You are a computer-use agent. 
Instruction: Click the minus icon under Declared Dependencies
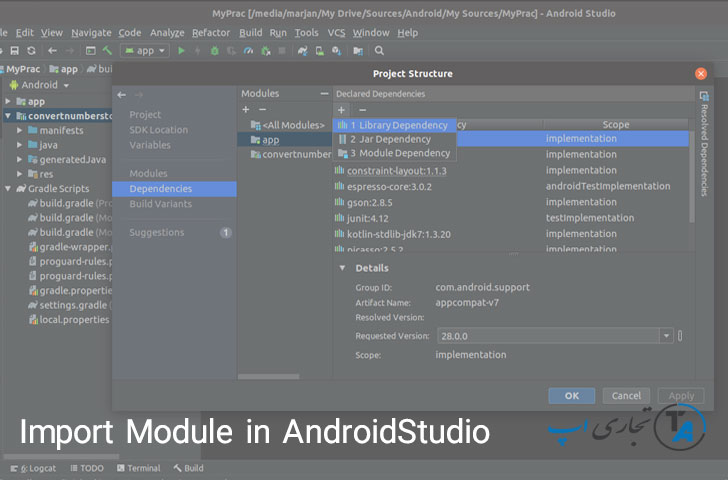tap(363, 110)
